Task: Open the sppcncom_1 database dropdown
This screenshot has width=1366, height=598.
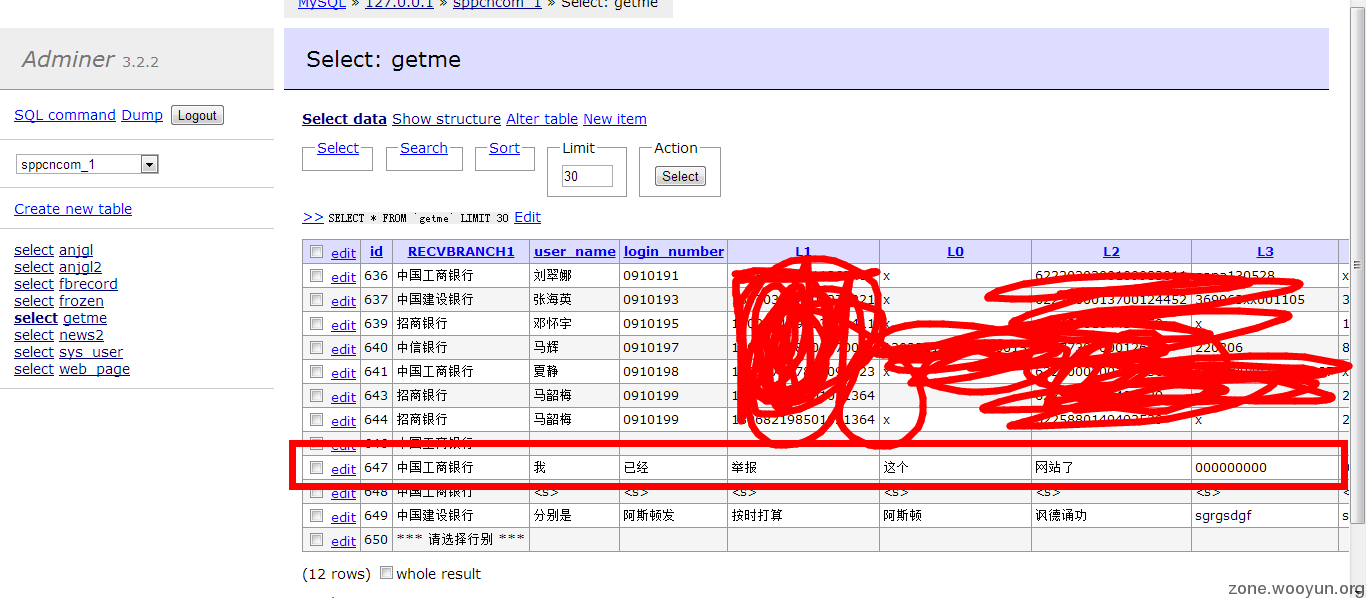Action: 88,164
